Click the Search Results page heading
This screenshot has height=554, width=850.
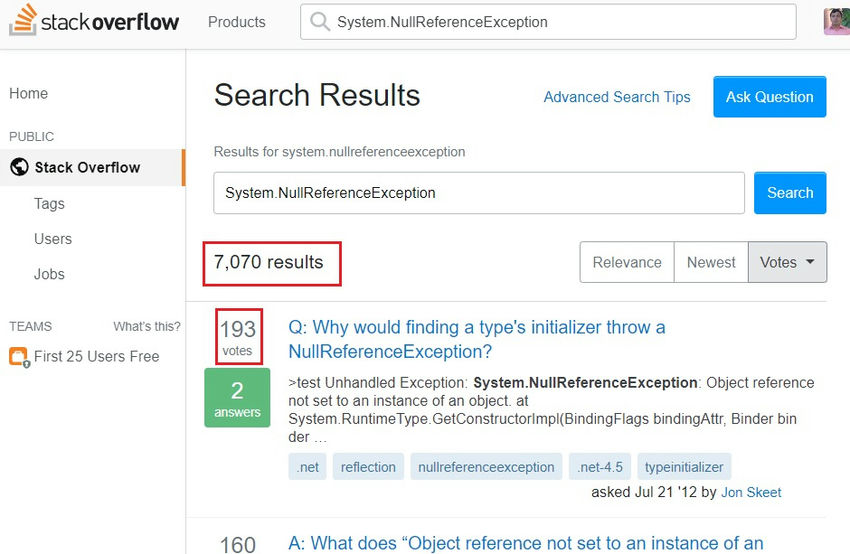point(317,95)
